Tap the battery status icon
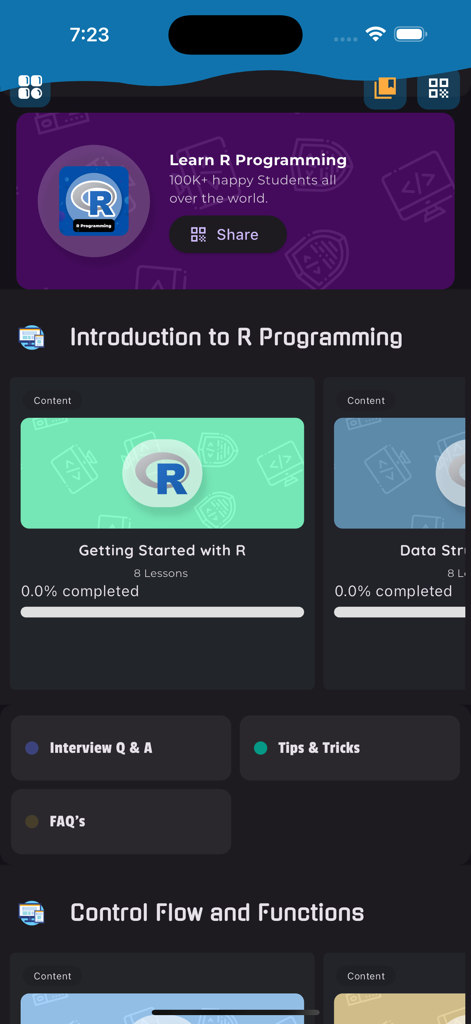Screen dimensions: 471x1024 (x=411, y=34)
